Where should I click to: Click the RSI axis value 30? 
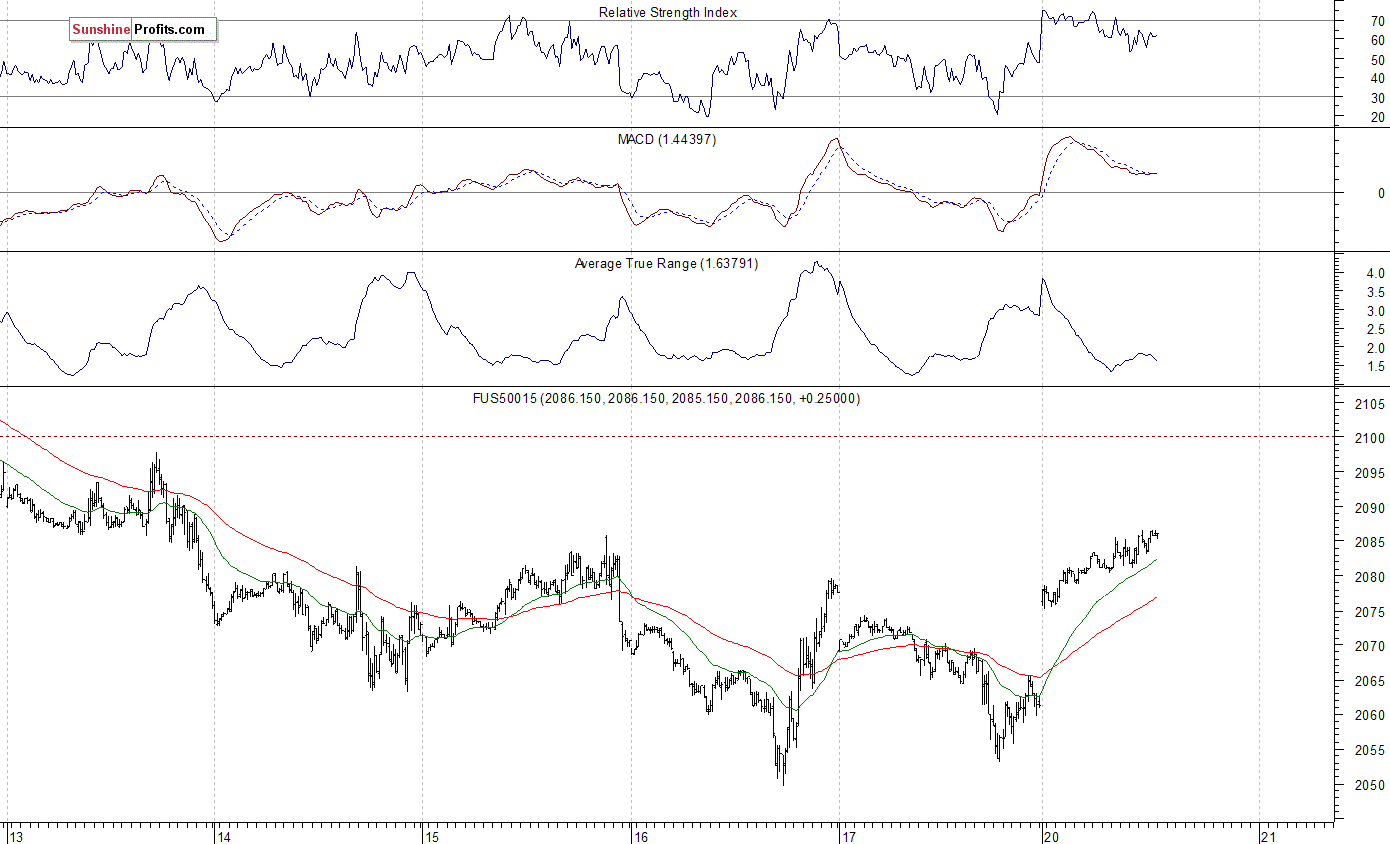click(1377, 98)
